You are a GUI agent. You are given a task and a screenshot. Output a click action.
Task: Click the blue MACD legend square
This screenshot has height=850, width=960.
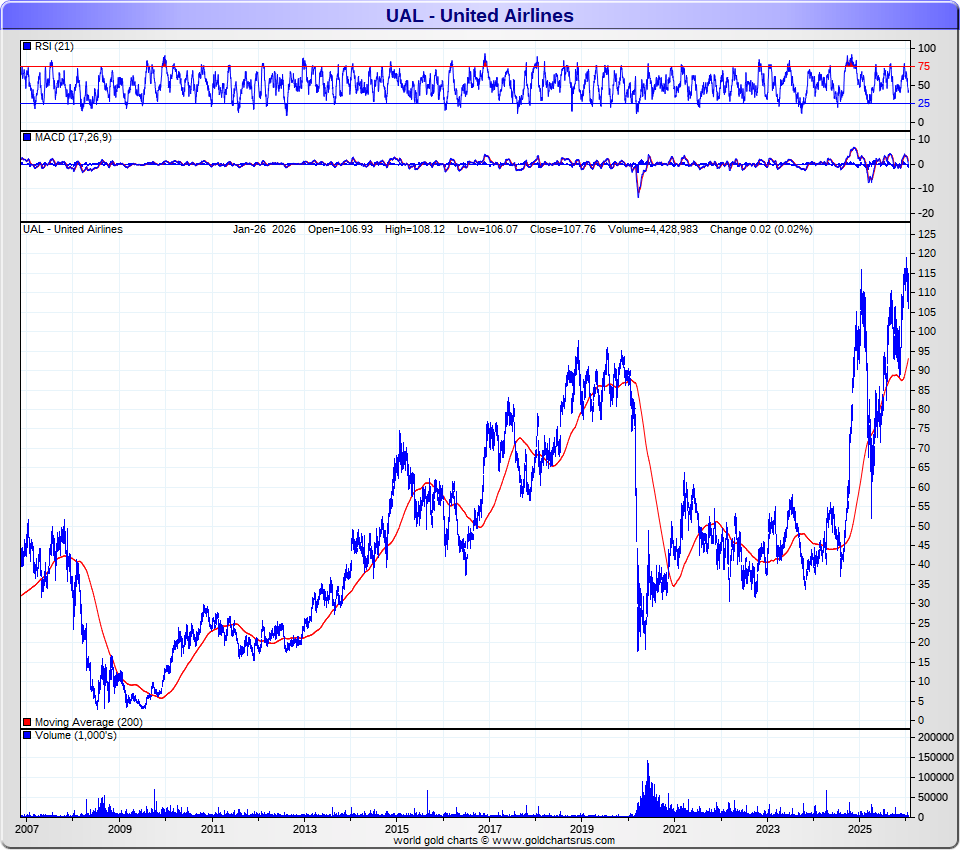point(27,137)
